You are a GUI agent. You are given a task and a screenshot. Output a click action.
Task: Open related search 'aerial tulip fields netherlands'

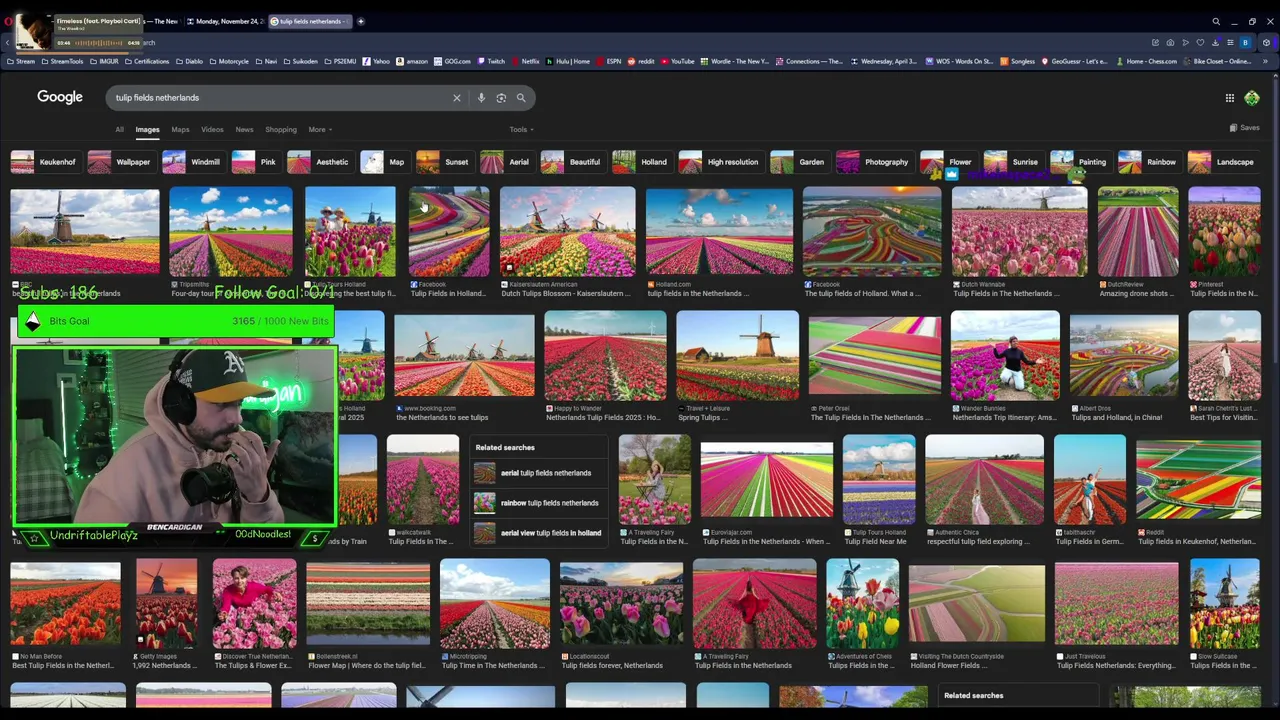[x=538, y=473]
